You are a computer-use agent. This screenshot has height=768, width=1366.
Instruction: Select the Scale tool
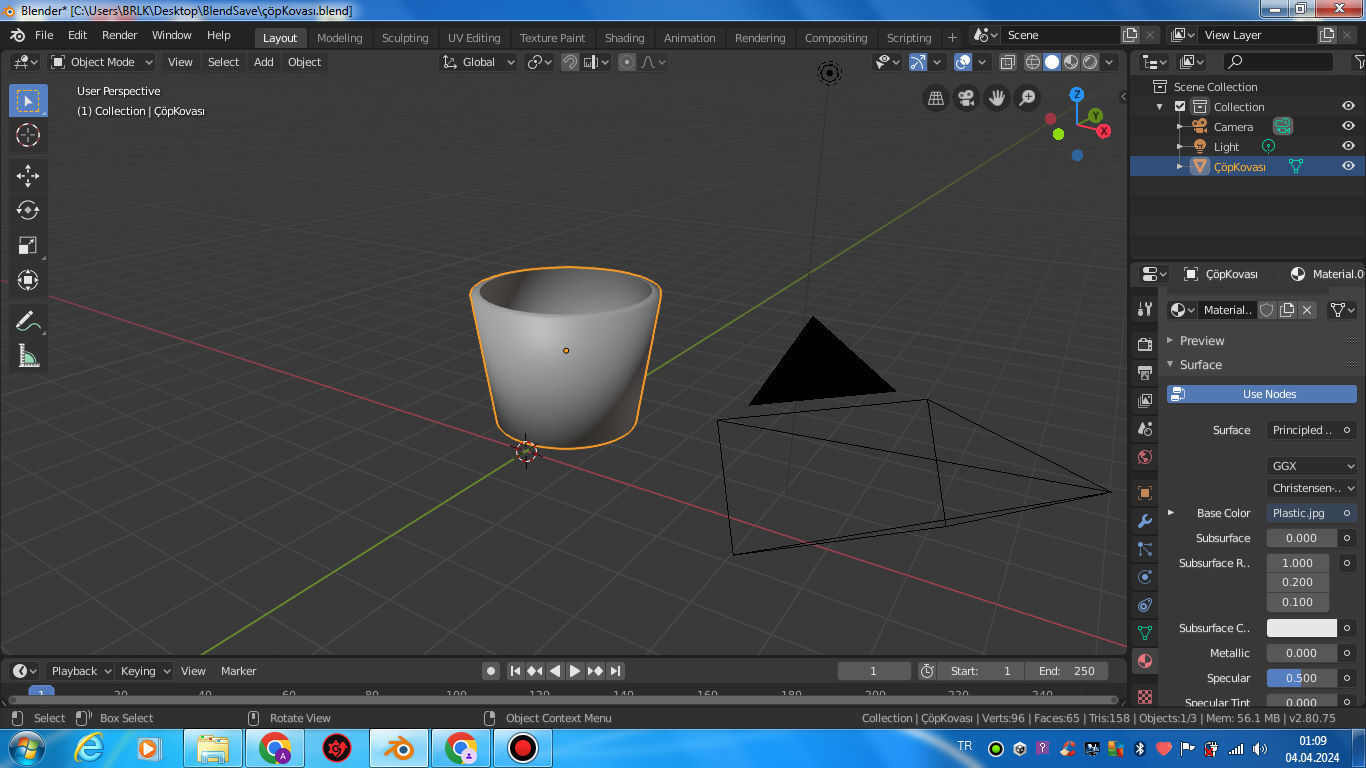[x=28, y=245]
